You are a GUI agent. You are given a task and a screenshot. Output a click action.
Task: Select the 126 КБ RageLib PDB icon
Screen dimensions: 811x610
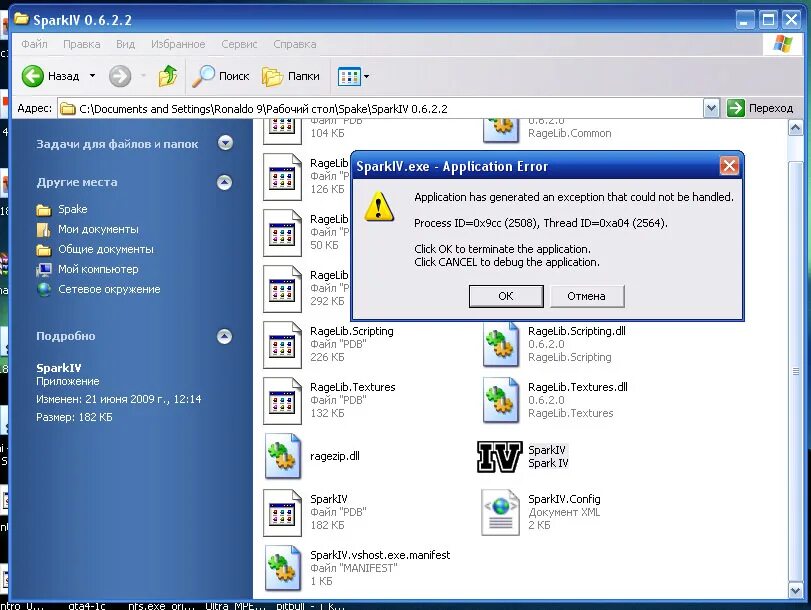coord(282,177)
